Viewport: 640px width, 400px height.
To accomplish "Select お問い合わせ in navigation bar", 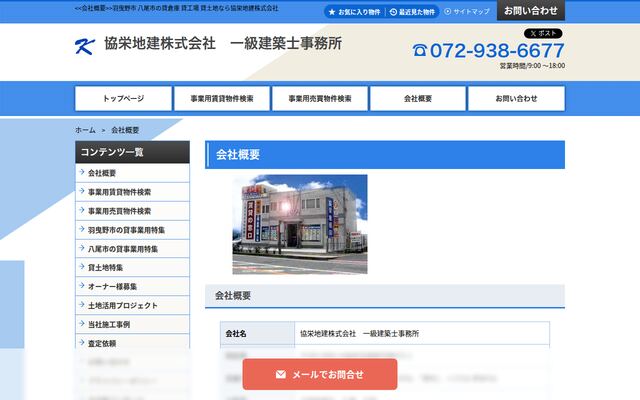I will click(x=516, y=98).
